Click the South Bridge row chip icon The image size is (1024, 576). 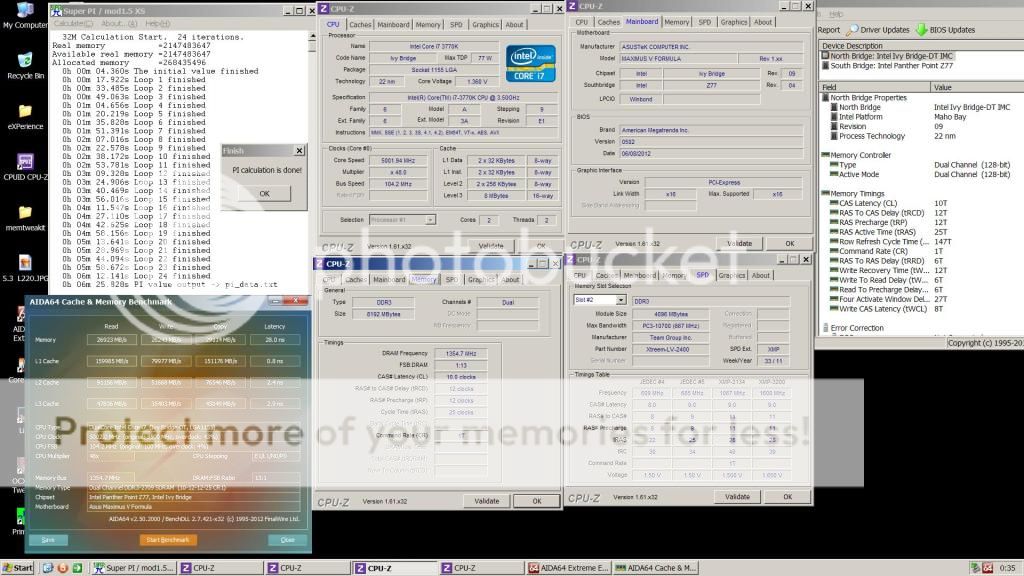pyautogui.click(x=825, y=65)
